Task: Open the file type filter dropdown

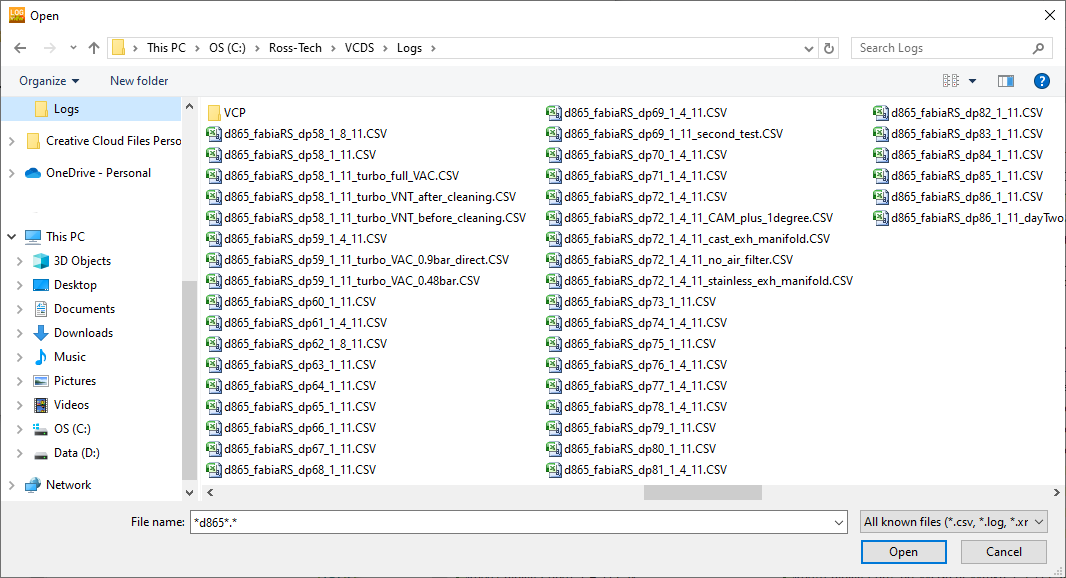Action: pyautogui.click(x=951, y=521)
